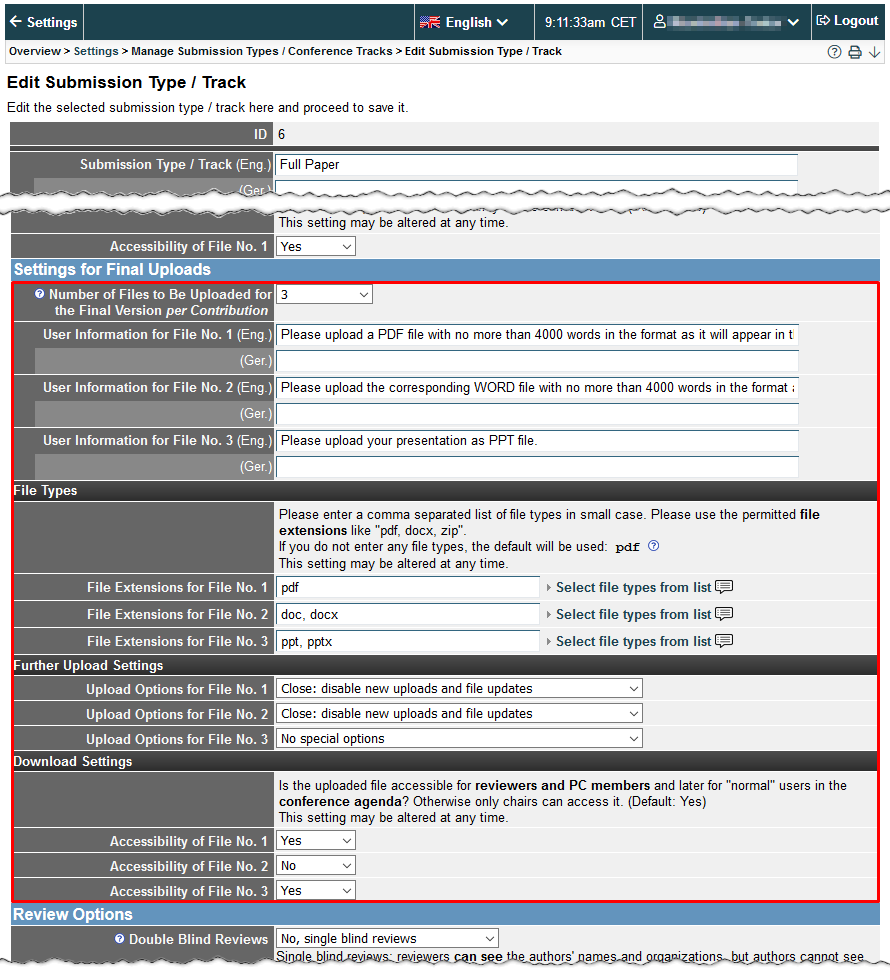Screen dimensions: 890x980
Task: Click the Submission Type / Track (Eng.) field
Action: point(537,165)
